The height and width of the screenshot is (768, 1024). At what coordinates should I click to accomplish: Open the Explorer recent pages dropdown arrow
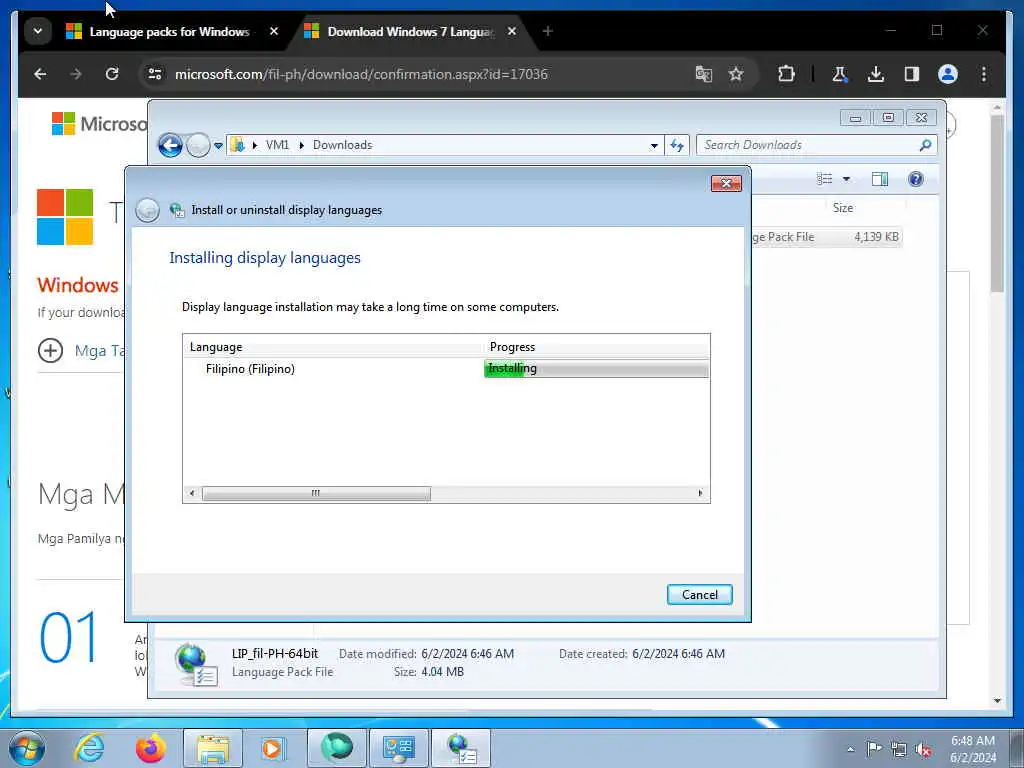click(x=218, y=145)
